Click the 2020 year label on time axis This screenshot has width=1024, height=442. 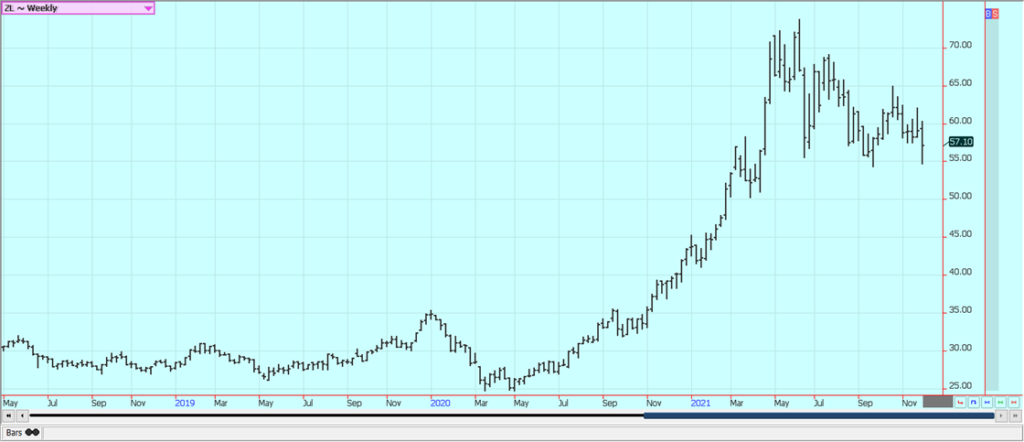click(x=440, y=403)
